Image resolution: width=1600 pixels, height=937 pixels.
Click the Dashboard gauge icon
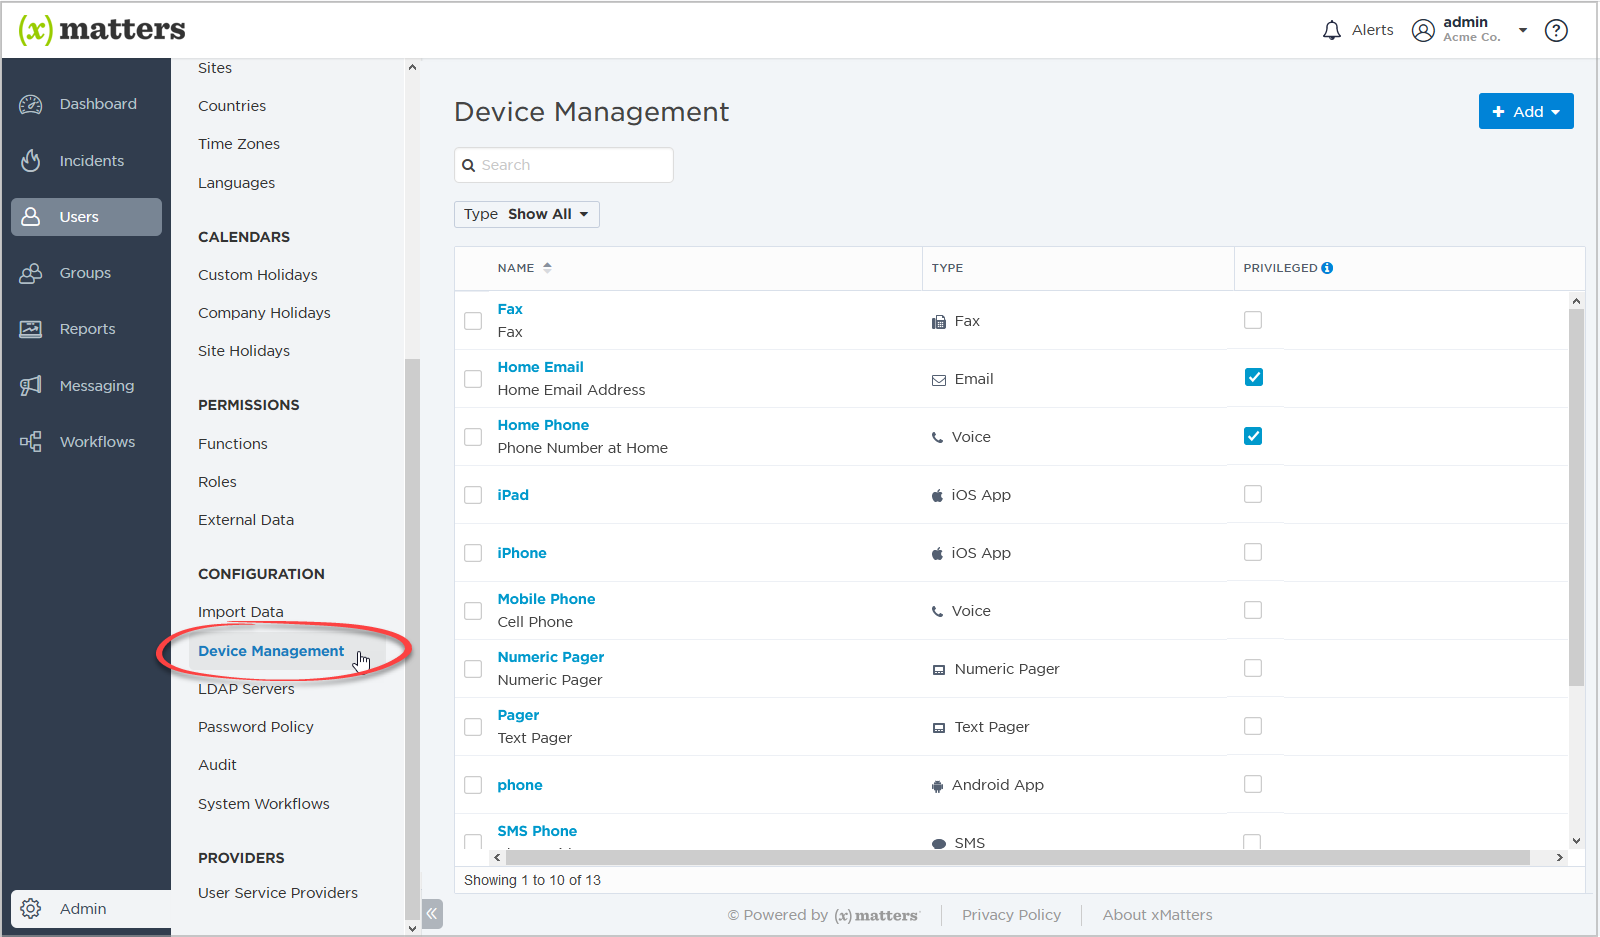[x=31, y=104]
